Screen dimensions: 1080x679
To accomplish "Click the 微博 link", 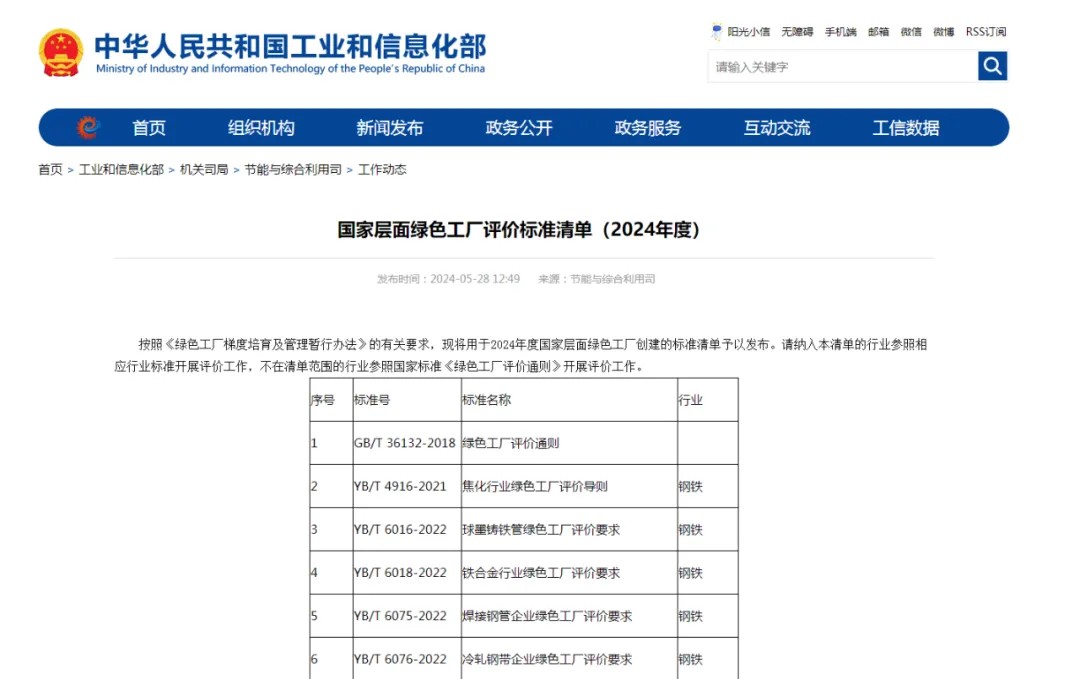I will click(x=944, y=32).
